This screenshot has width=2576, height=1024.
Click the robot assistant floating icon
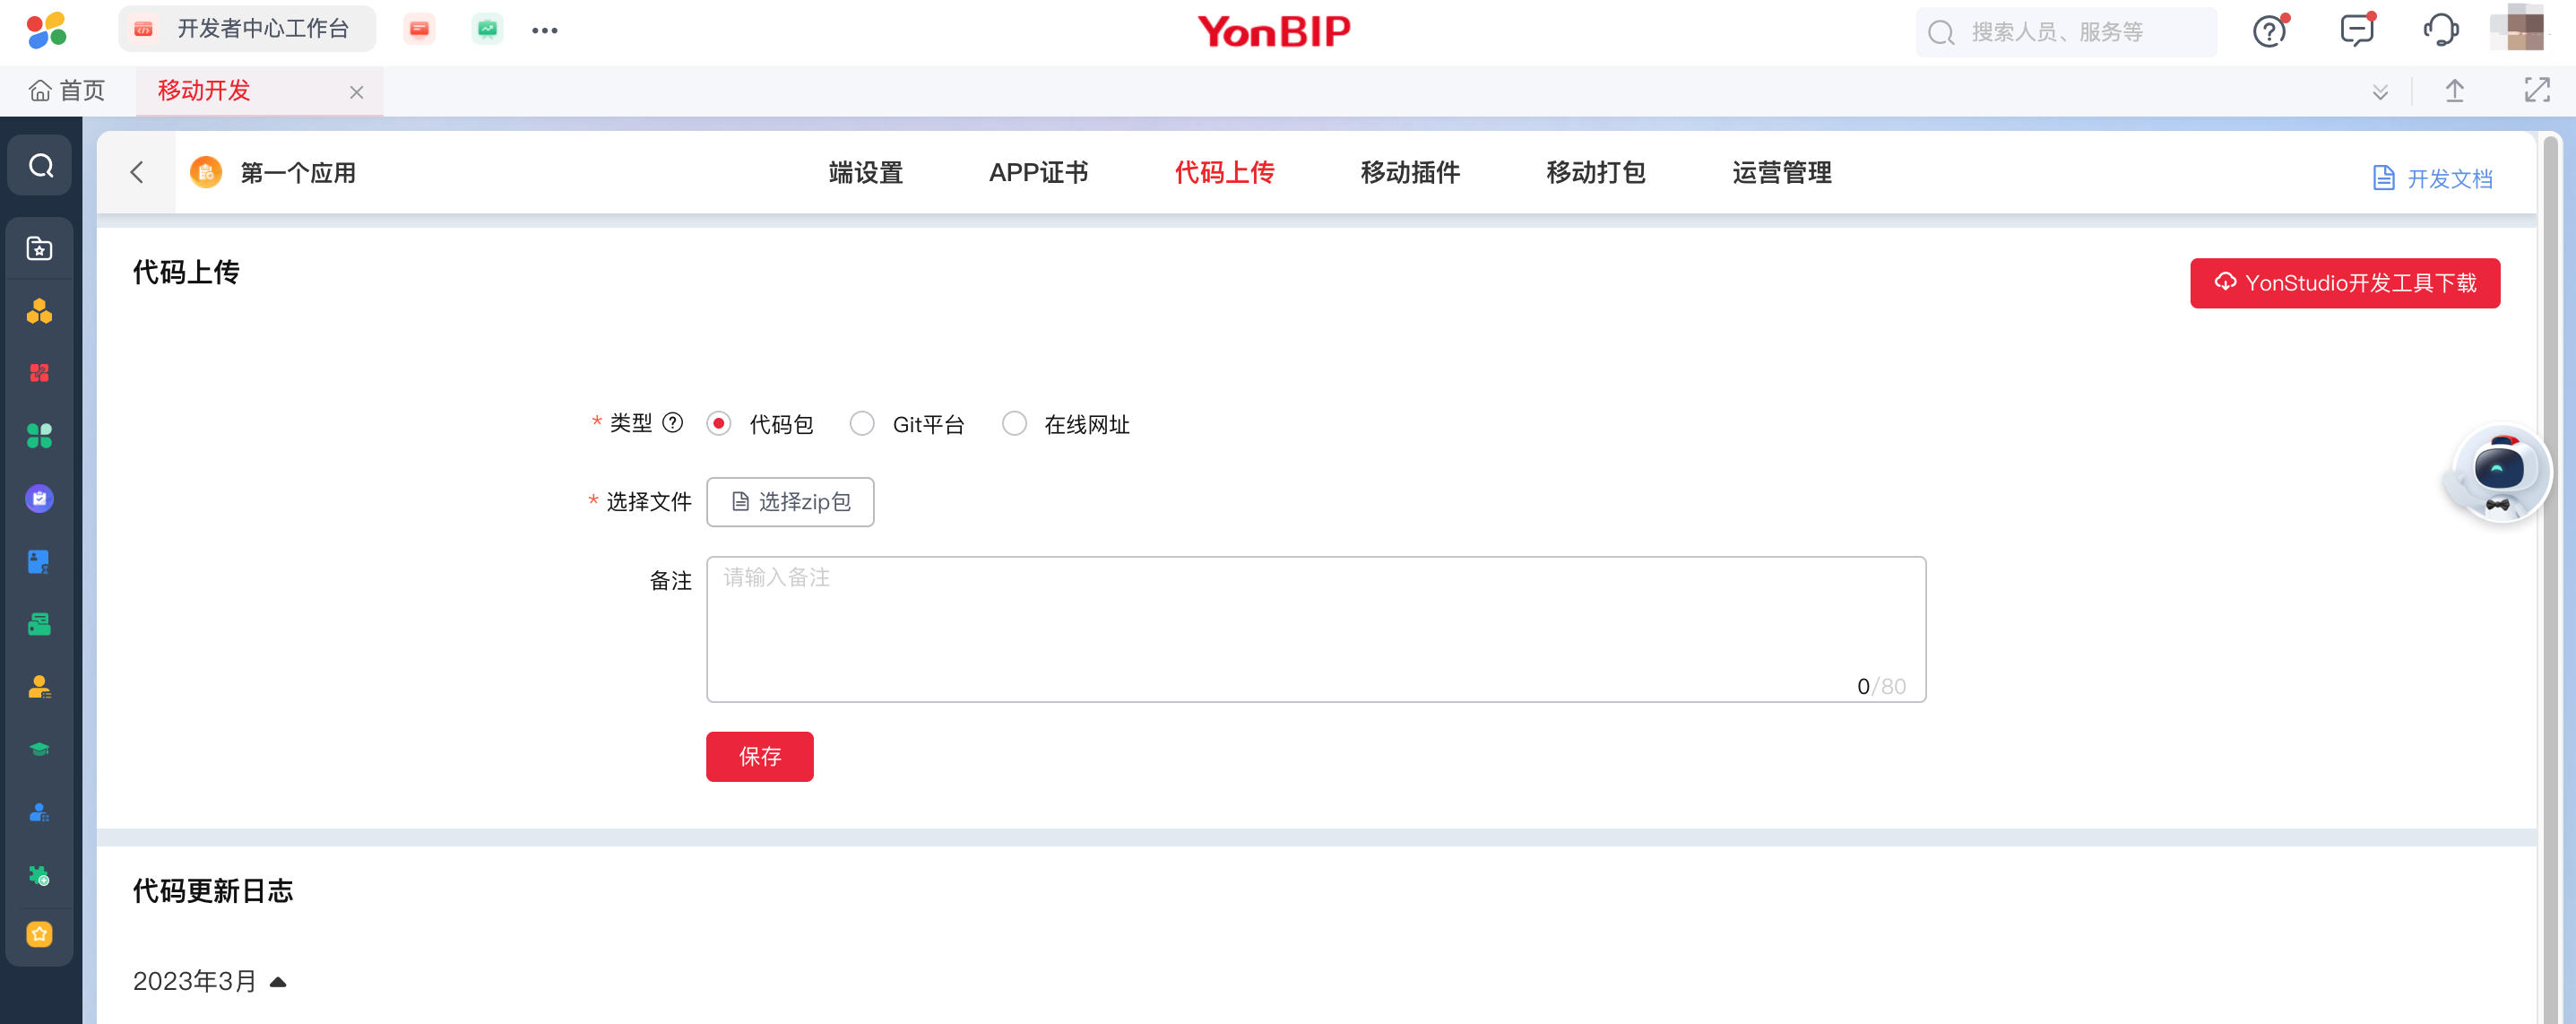click(x=2498, y=472)
